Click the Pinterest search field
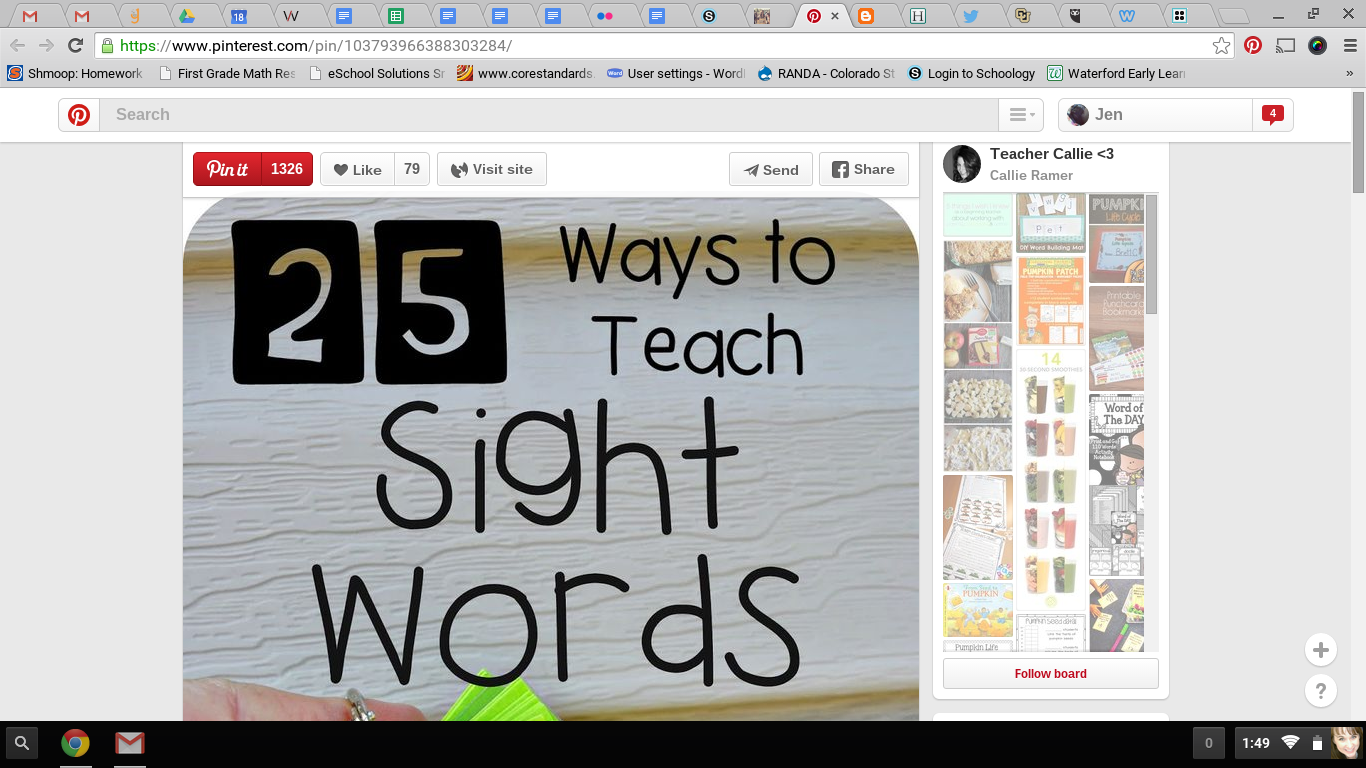This screenshot has height=768, width=1366. (x=550, y=115)
